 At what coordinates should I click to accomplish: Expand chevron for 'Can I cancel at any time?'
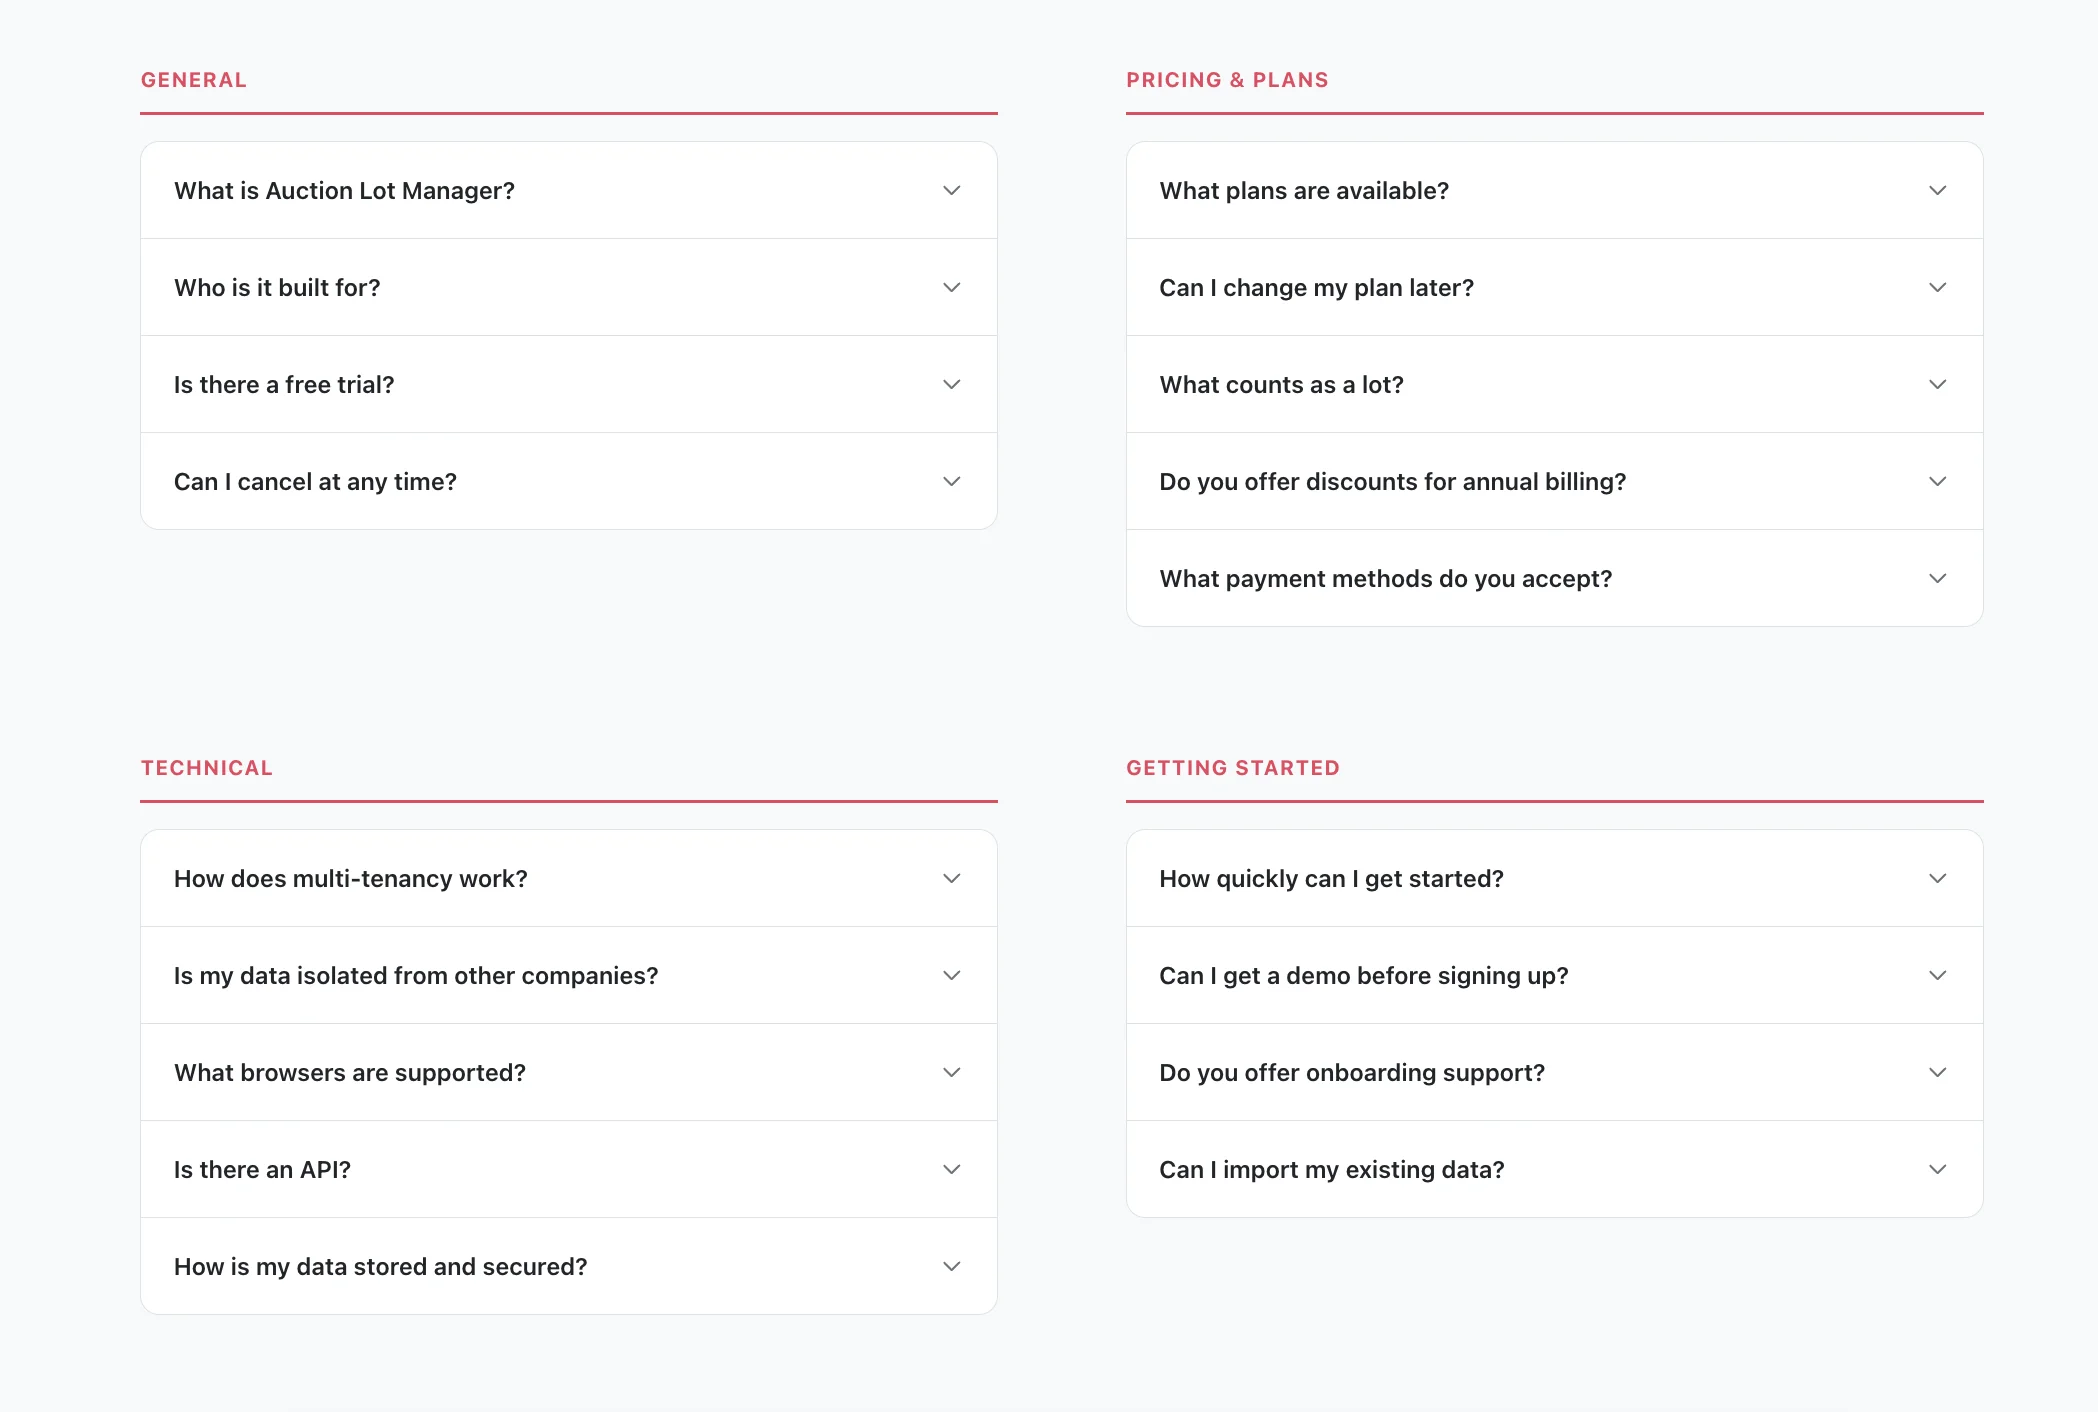pos(951,481)
